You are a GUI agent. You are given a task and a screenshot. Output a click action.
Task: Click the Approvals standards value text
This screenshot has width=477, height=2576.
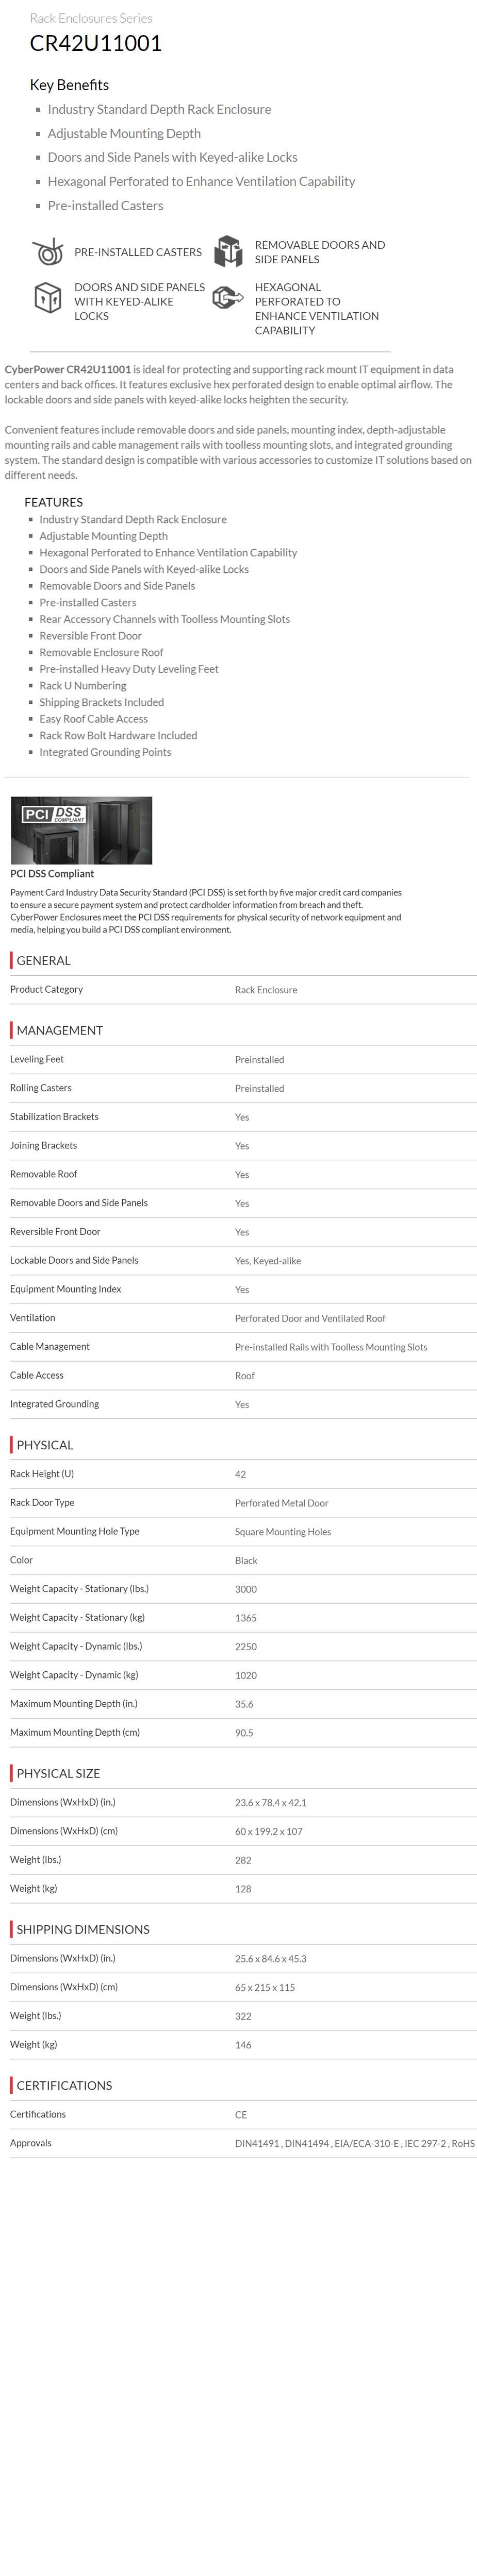[x=354, y=2143]
